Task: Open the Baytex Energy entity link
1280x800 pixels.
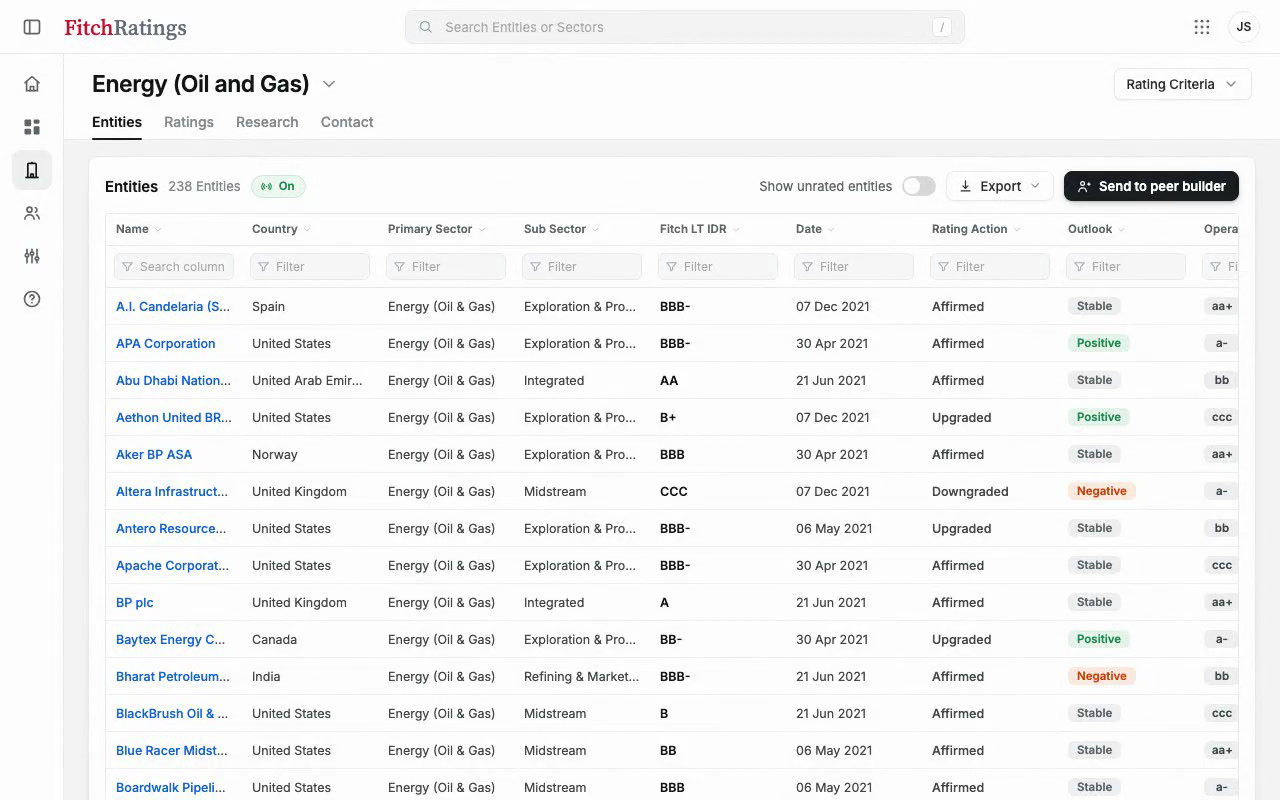Action: (171, 639)
